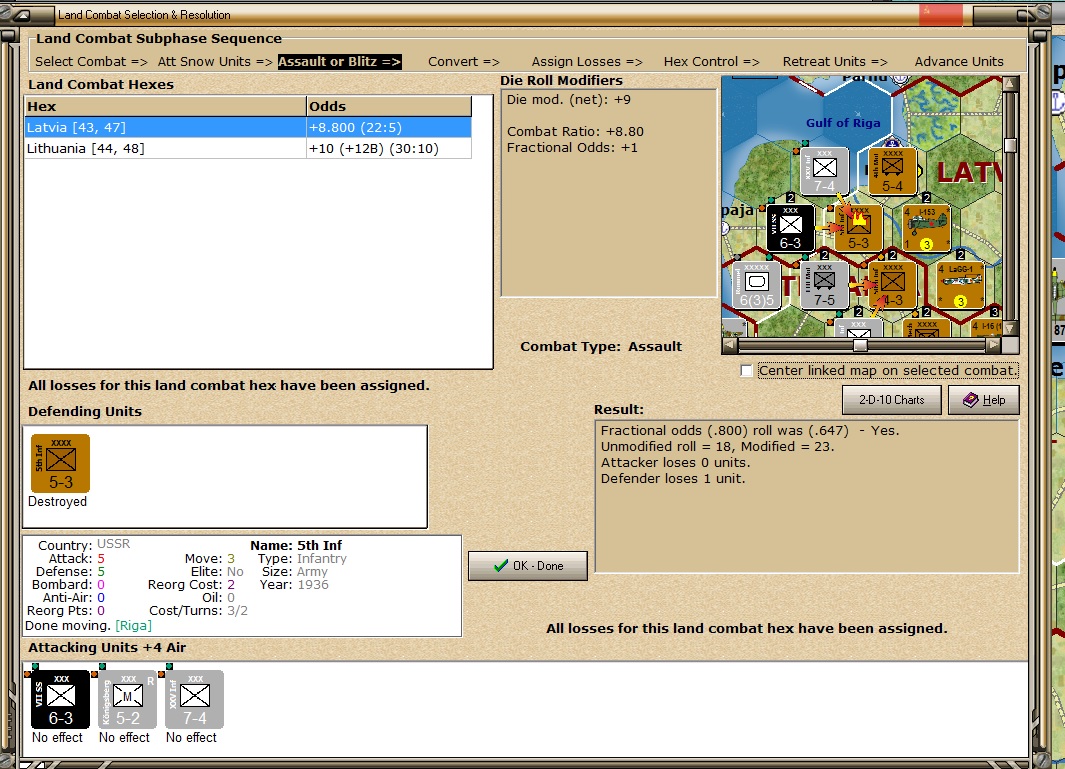Click the Advance Units sequence step
1065x769 pixels.
959,62
